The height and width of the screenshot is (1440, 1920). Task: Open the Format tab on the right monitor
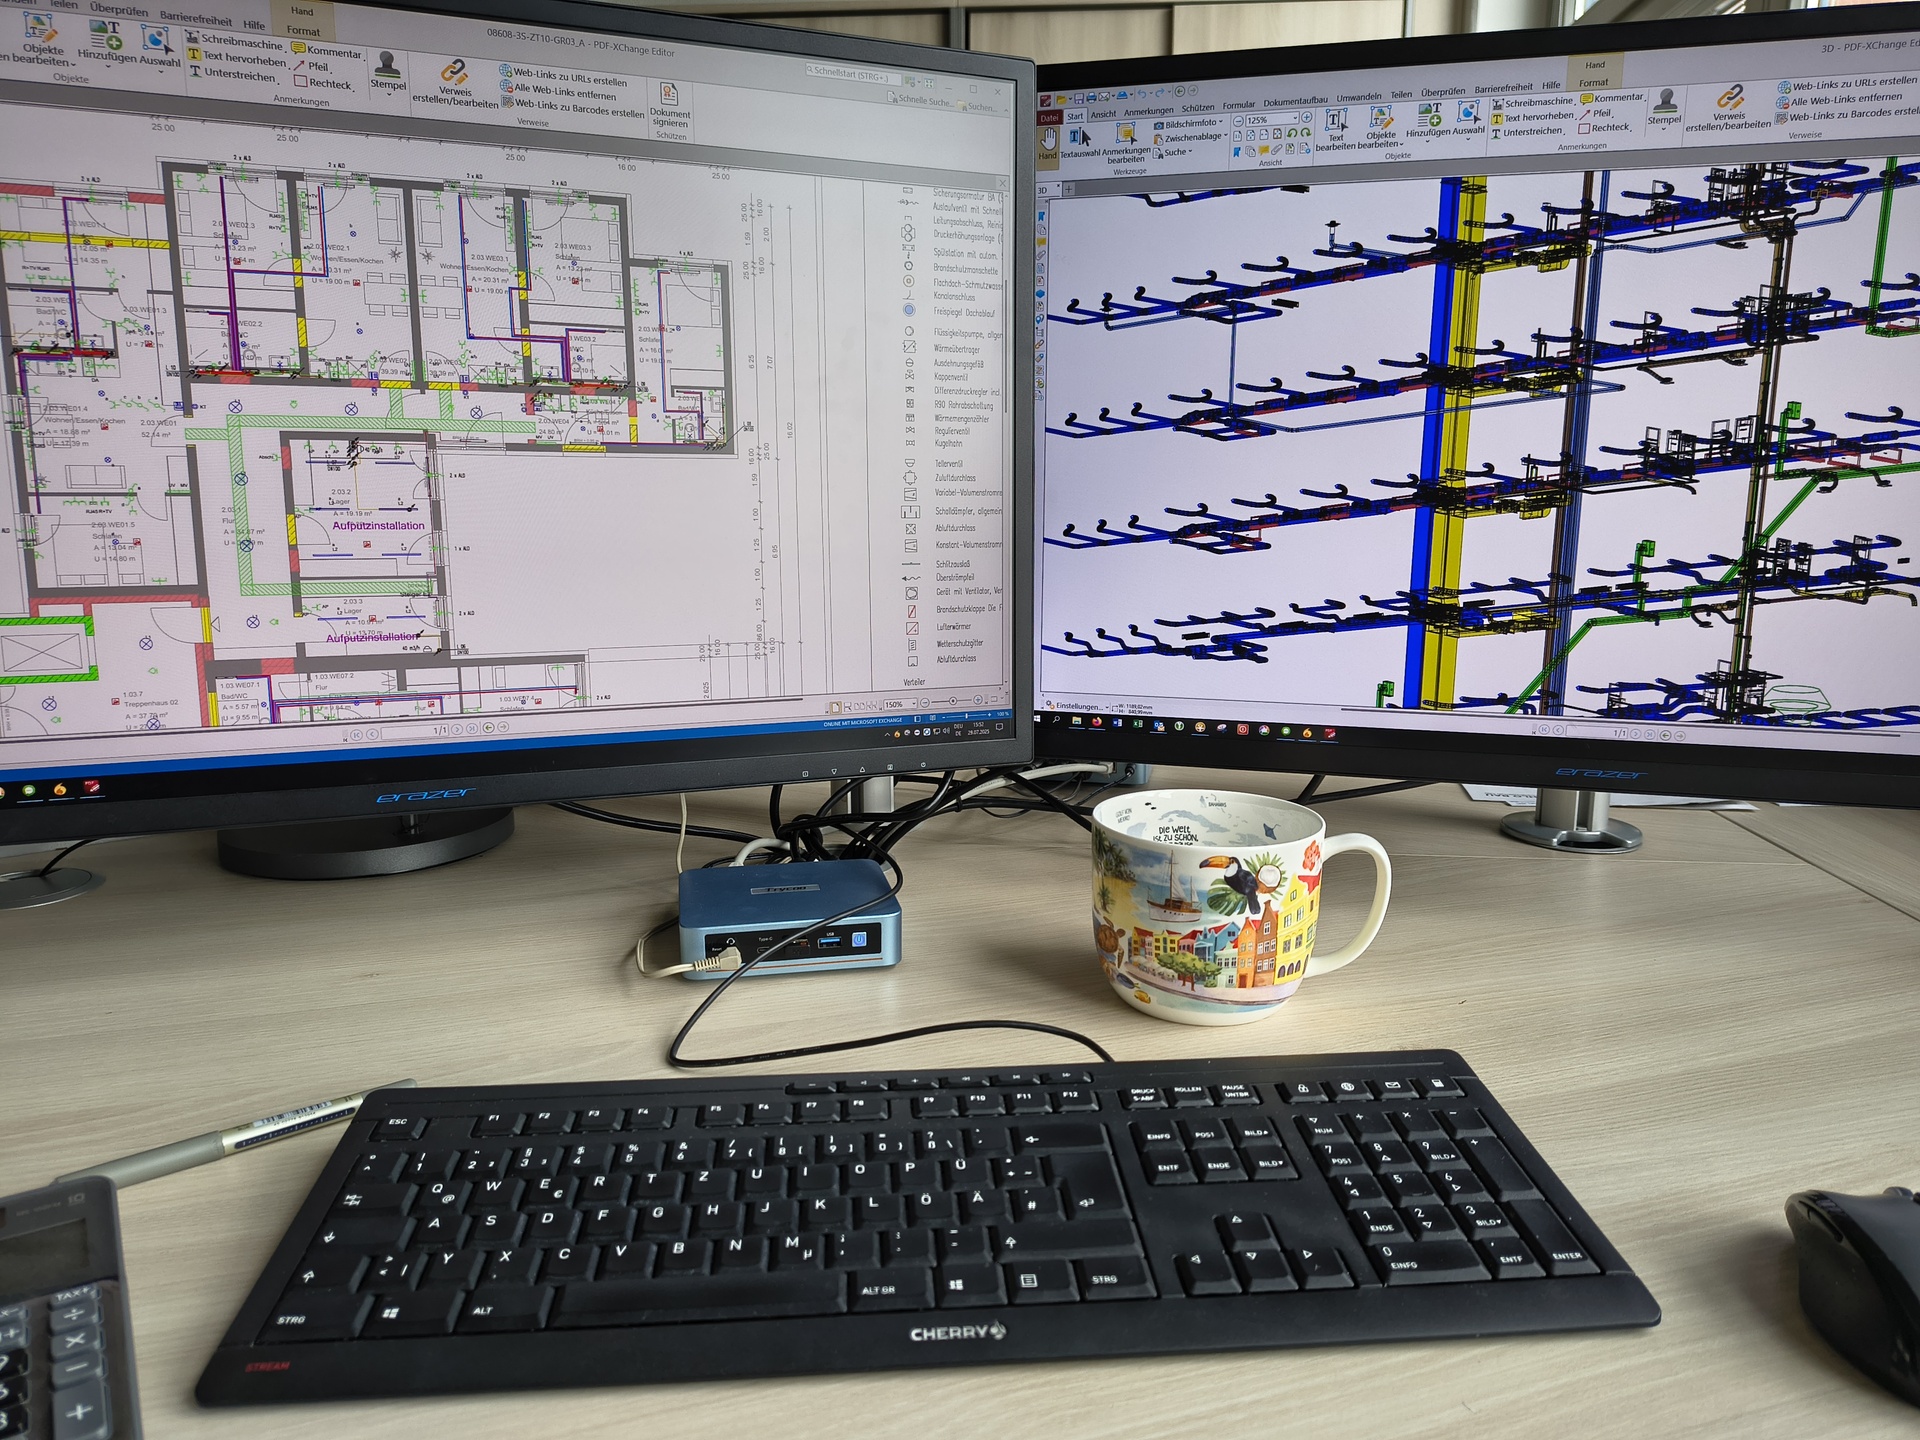click(1593, 83)
